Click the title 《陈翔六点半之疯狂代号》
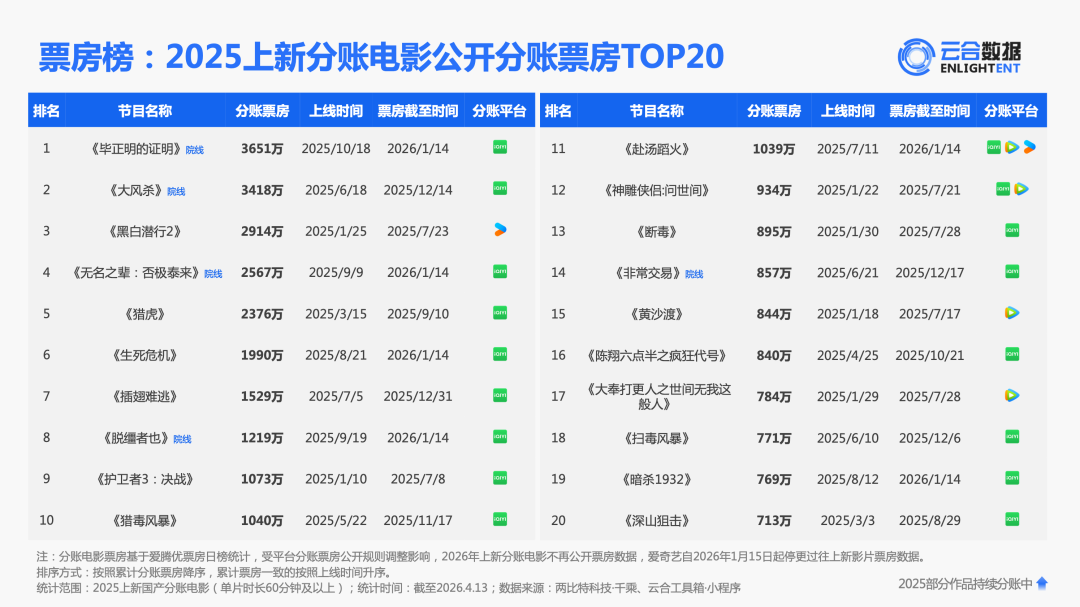This screenshot has width=1080, height=607. point(656,356)
